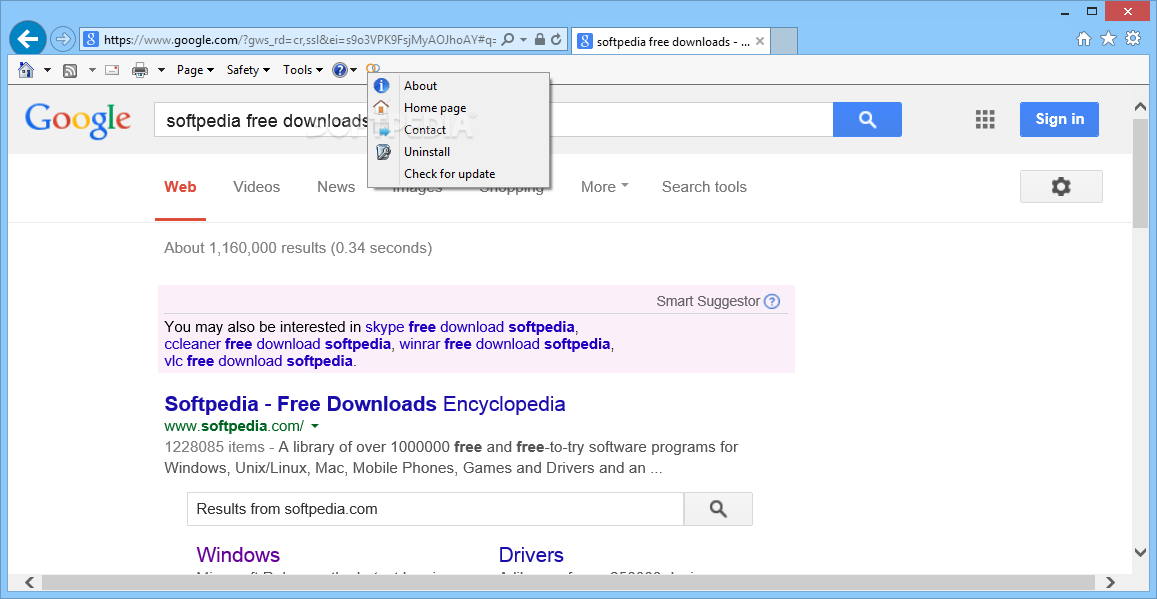Select the Web search tab
The width and height of the screenshot is (1157, 599).
click(180, 187)
